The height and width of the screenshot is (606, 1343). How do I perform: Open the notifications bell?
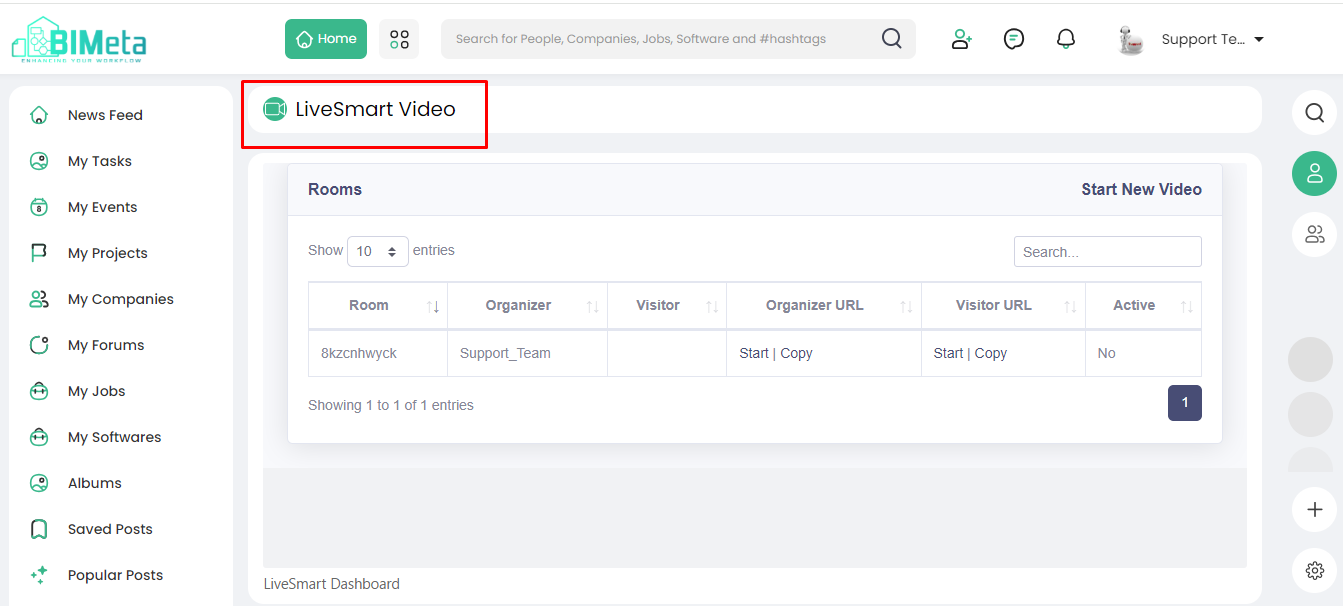(x=1066, y=39)
